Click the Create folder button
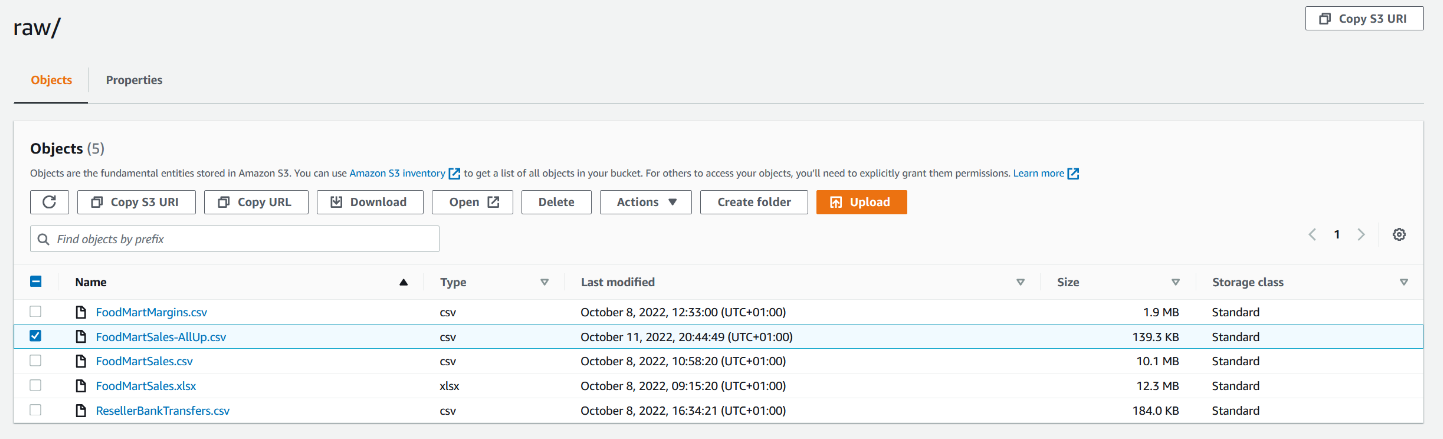Image resolution: width=1443 pixels, height=439 pixels. click(754, 202)
